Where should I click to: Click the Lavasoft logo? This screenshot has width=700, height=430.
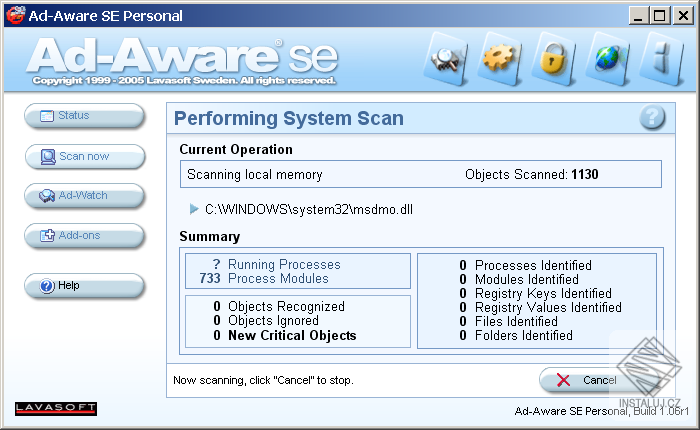(x=56, y=408)
